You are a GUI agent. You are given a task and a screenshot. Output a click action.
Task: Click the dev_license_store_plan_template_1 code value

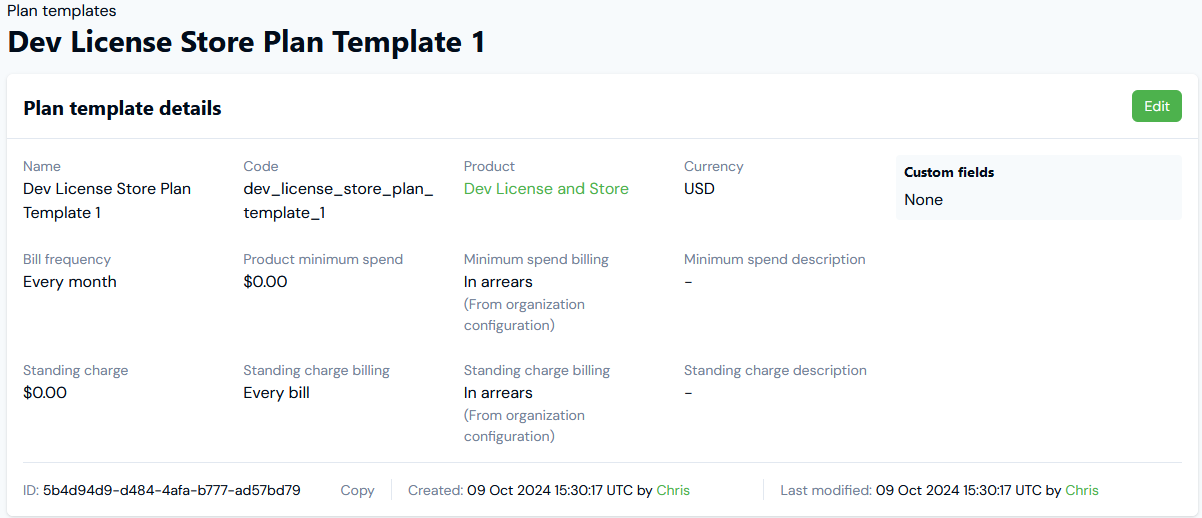pyautogui.click(x=338, y=200)
